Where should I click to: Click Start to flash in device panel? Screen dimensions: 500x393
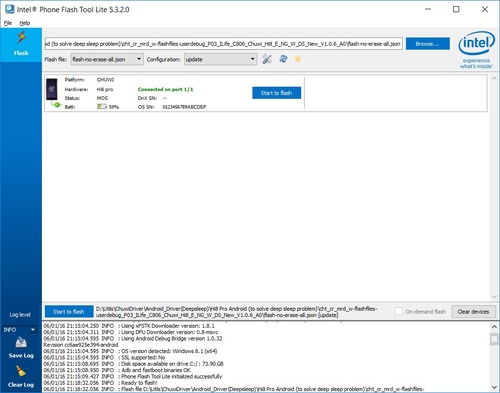(276, 93)
